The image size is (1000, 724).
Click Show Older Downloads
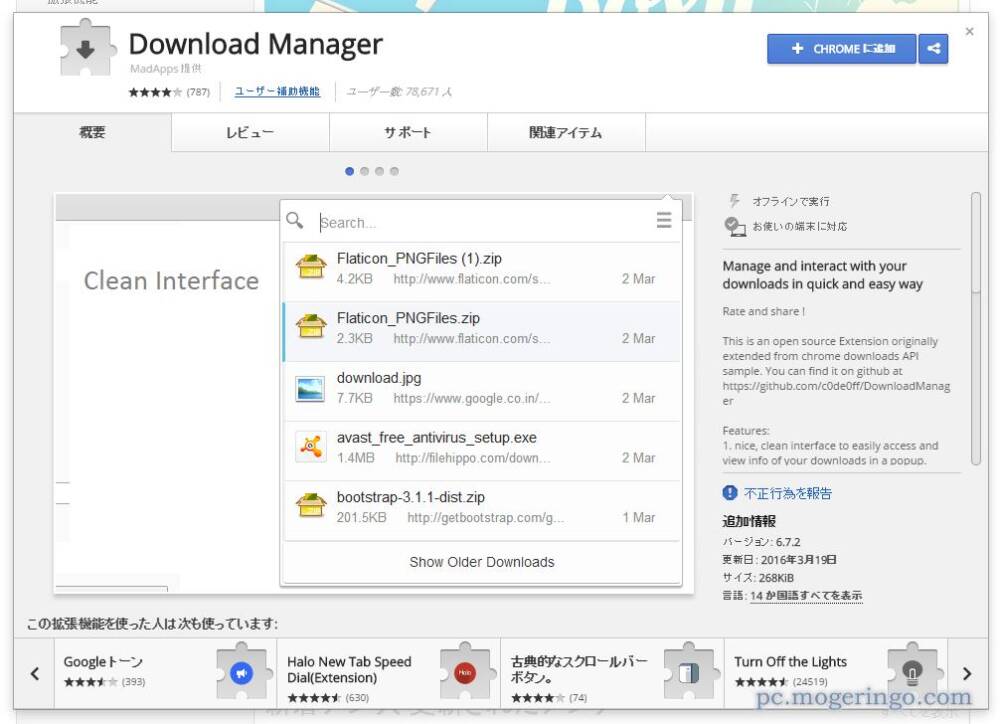482,562
